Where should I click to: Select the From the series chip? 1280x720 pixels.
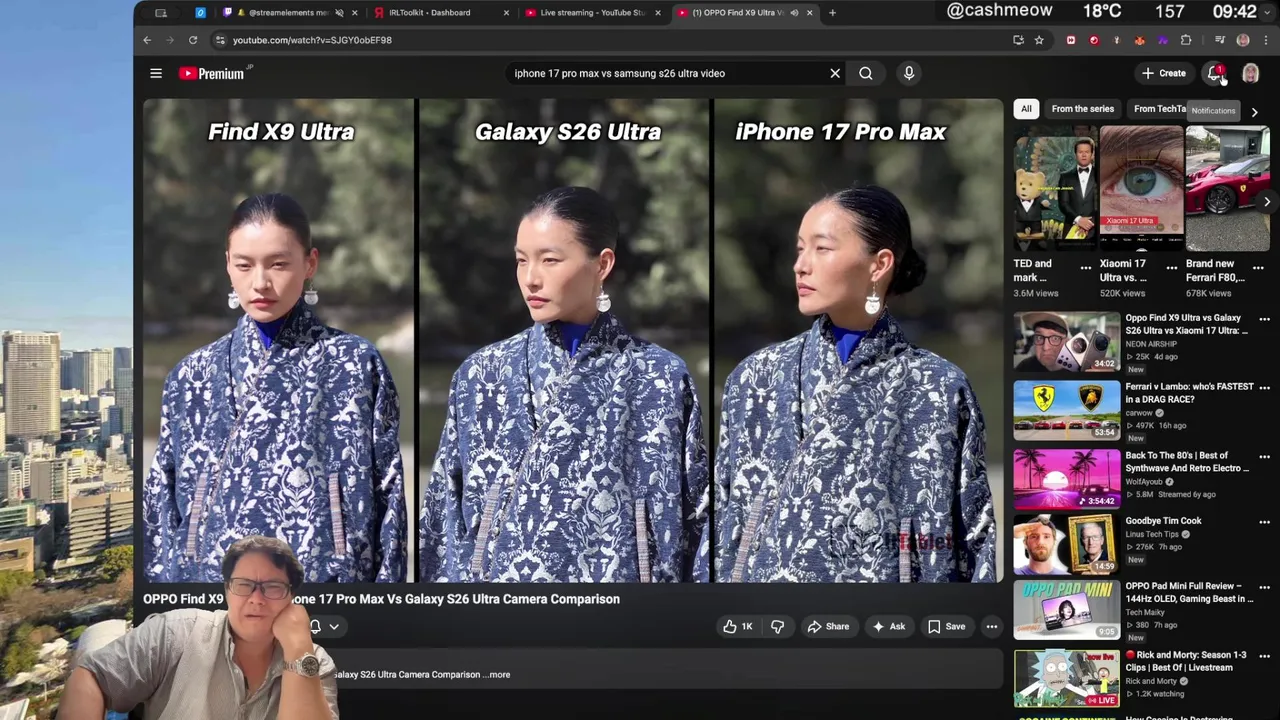tap(1082, 109)
